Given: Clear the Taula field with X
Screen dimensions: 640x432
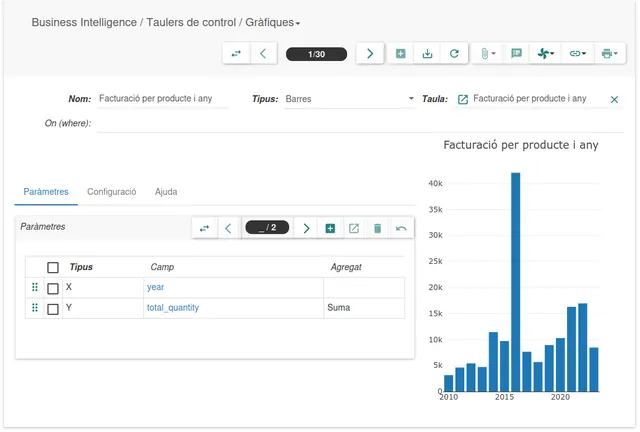Looking at the screenshot, I should pos(614,99).
